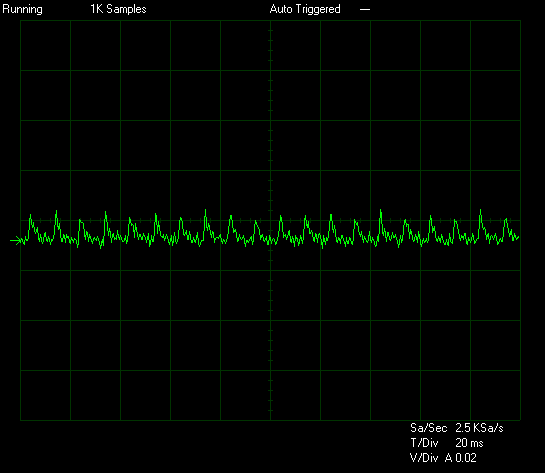Click the top tick mark of the center axis

coord(270,31)
